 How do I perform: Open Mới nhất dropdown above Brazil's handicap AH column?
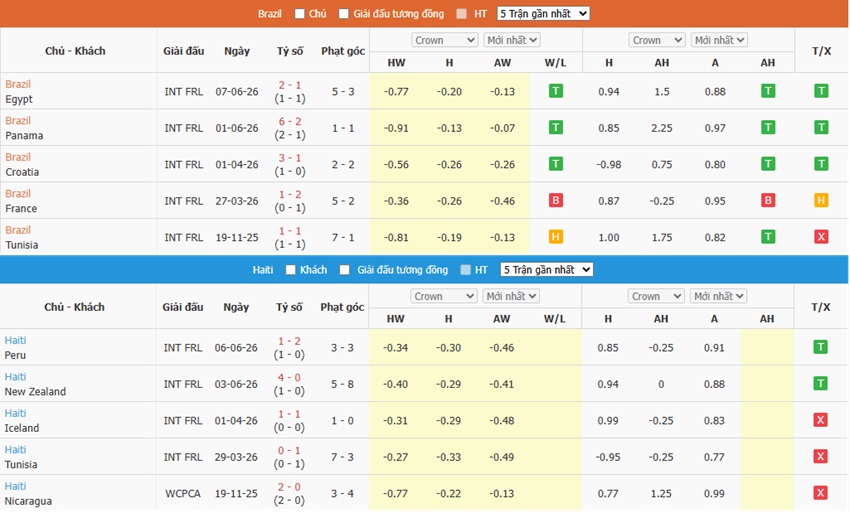(x=719, y=40)
